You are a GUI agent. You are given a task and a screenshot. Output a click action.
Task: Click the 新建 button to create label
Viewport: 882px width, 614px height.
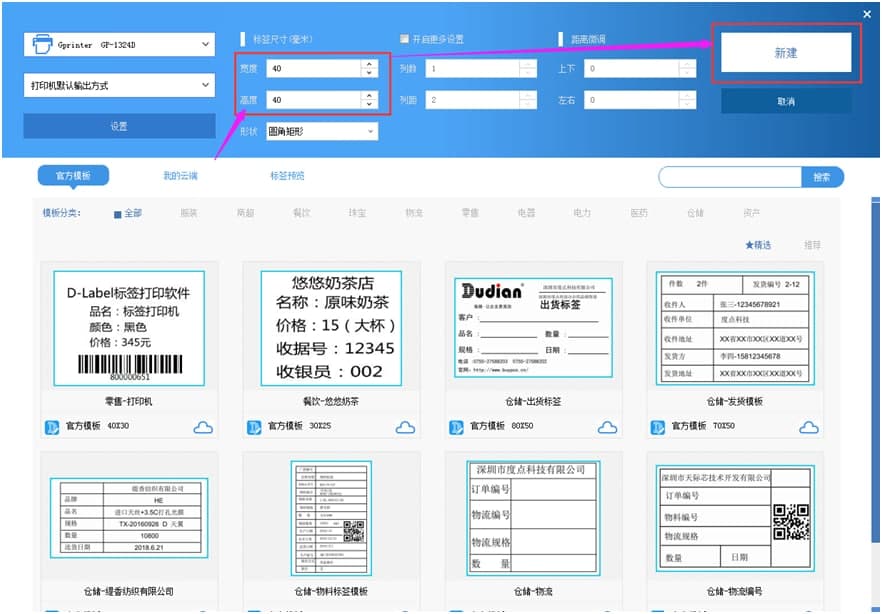(786, 53)
